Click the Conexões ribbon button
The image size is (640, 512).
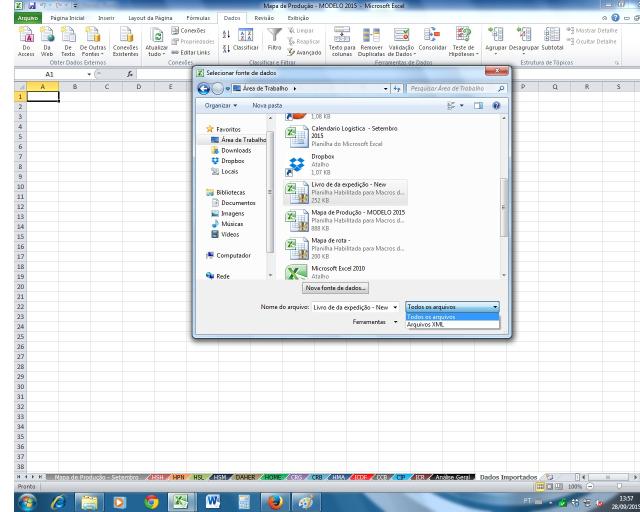point(188,31)
